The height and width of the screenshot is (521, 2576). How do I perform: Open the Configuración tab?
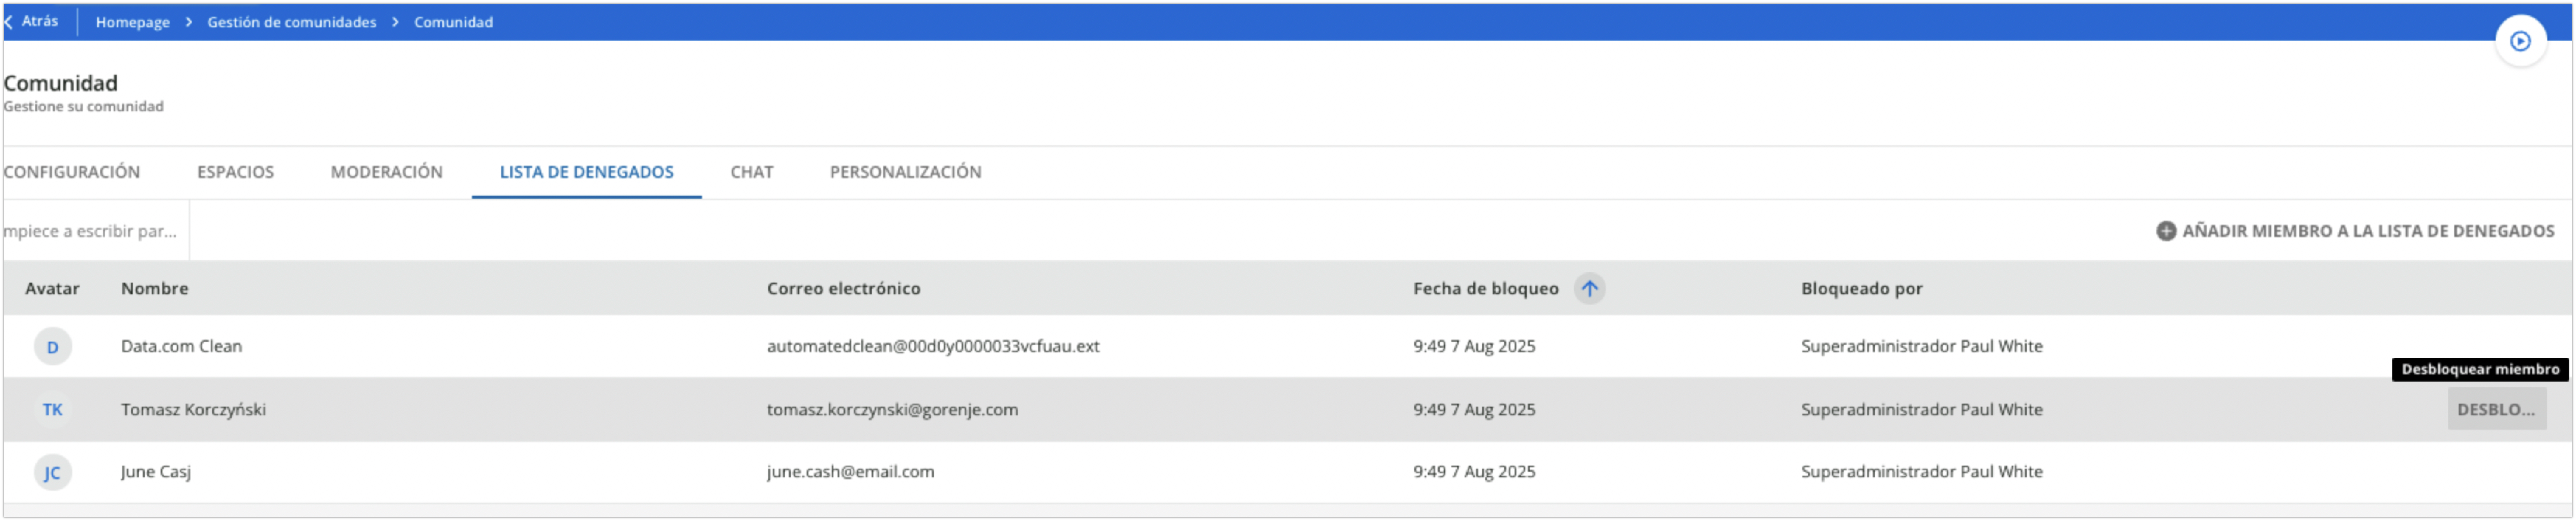click(72, 172)
